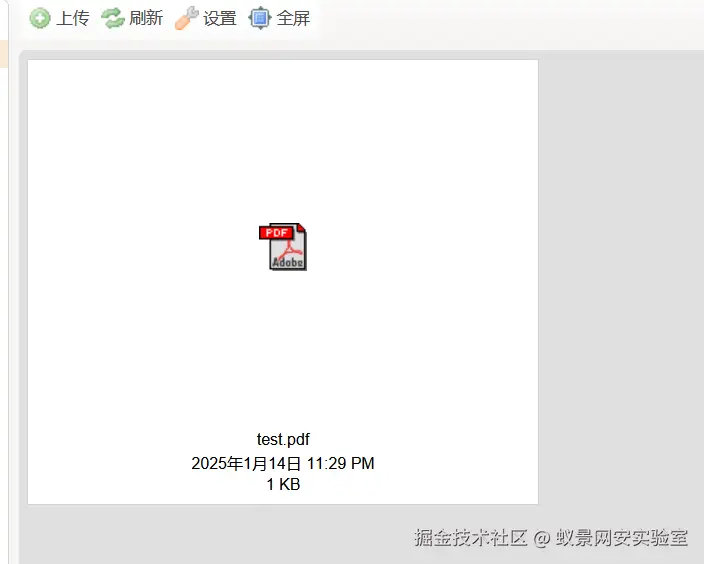
Task: Click the wrench settings icon
Action: coord(186,18)
